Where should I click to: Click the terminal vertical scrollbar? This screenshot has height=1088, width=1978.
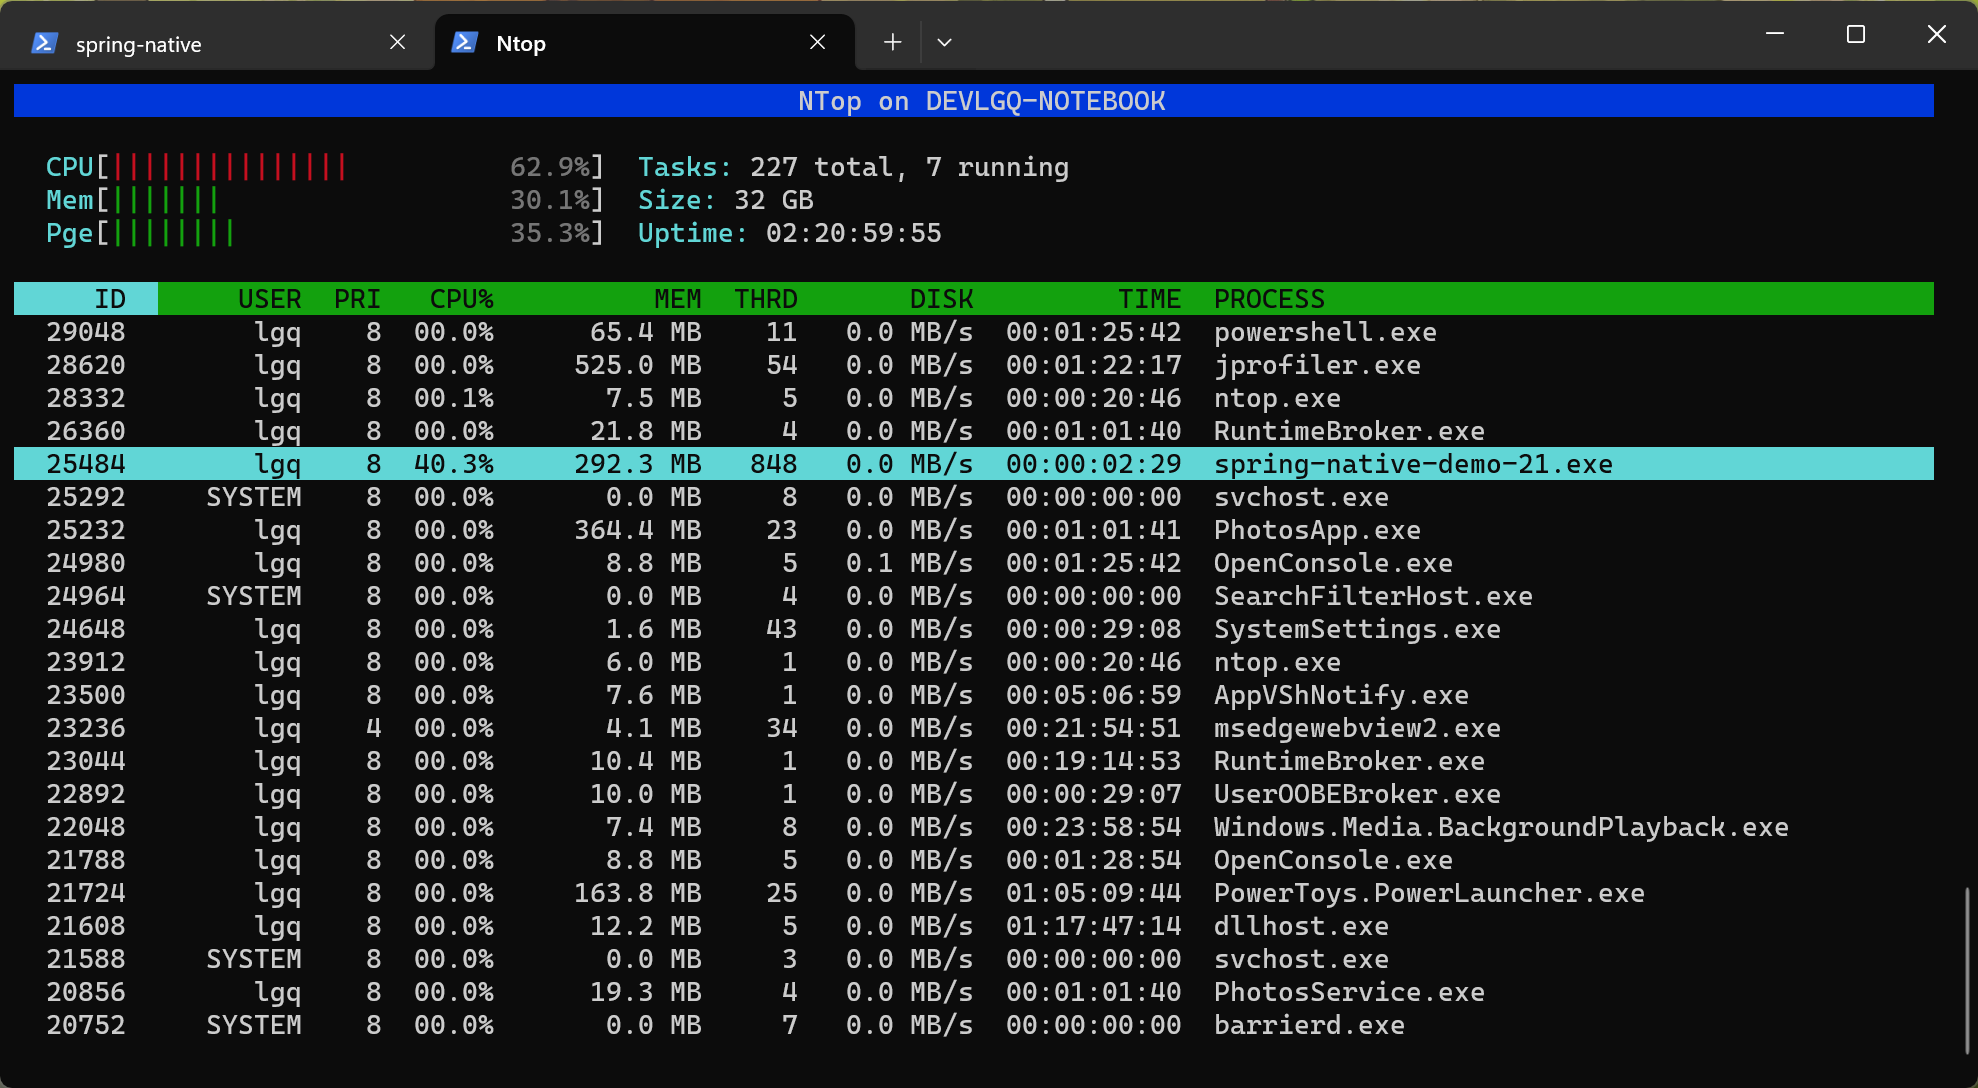tap(1967, 970)
